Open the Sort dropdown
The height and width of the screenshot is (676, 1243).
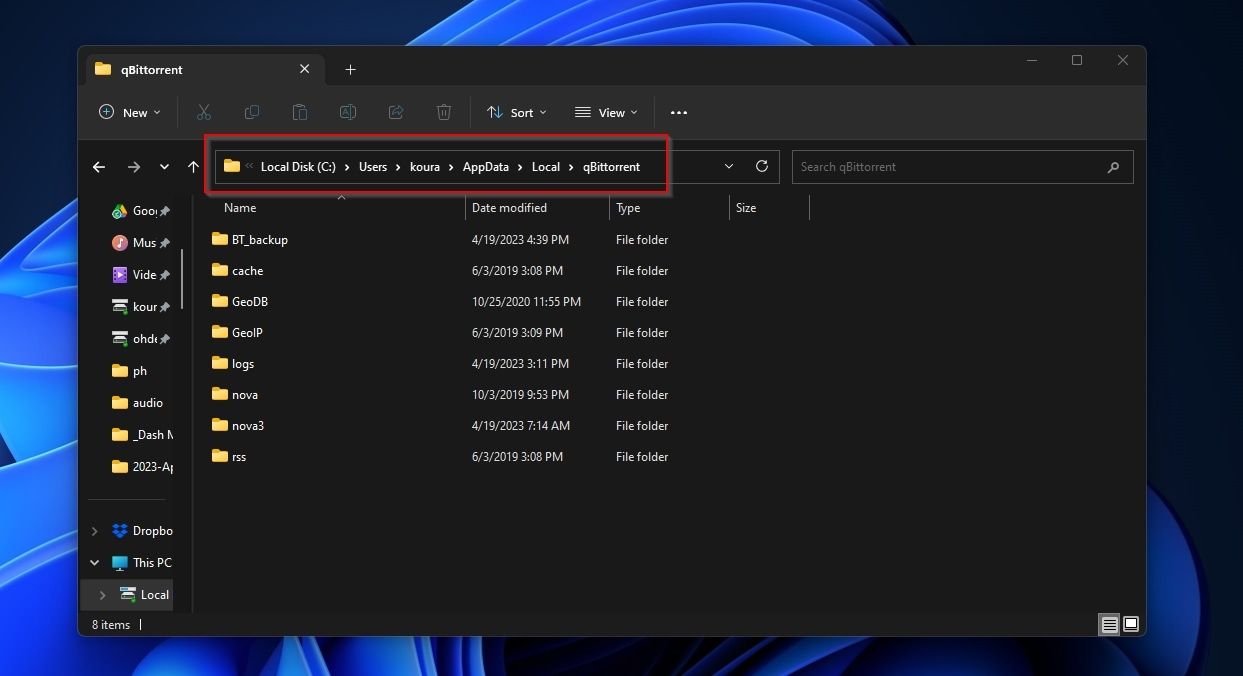[x=516, y=112]
